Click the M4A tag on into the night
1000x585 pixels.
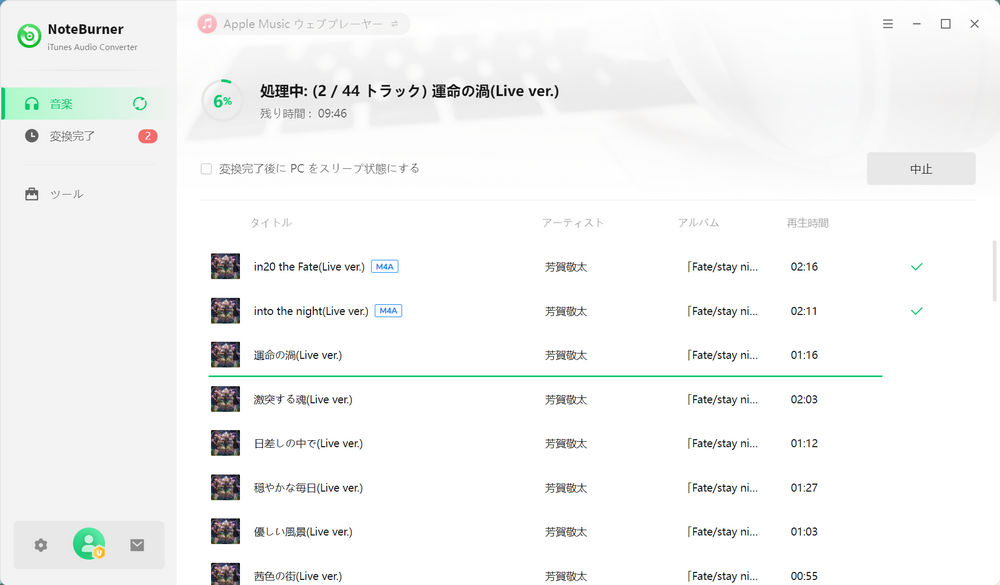(388, 311)
